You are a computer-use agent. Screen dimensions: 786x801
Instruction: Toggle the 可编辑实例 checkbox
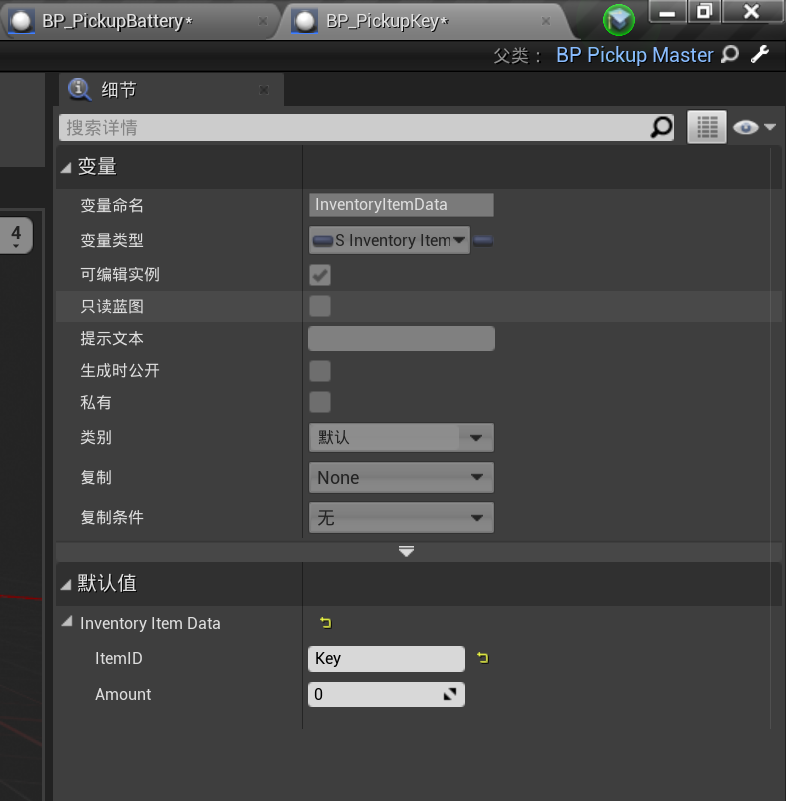click(x=320, y=275)
